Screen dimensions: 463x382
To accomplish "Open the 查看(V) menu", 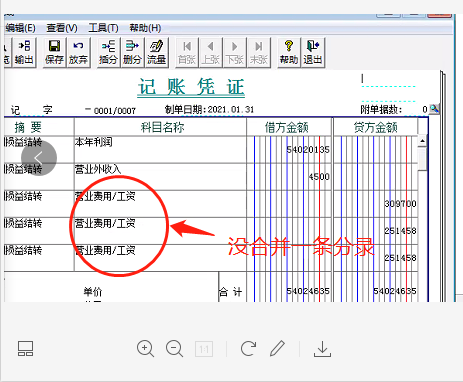I will 62,28.
